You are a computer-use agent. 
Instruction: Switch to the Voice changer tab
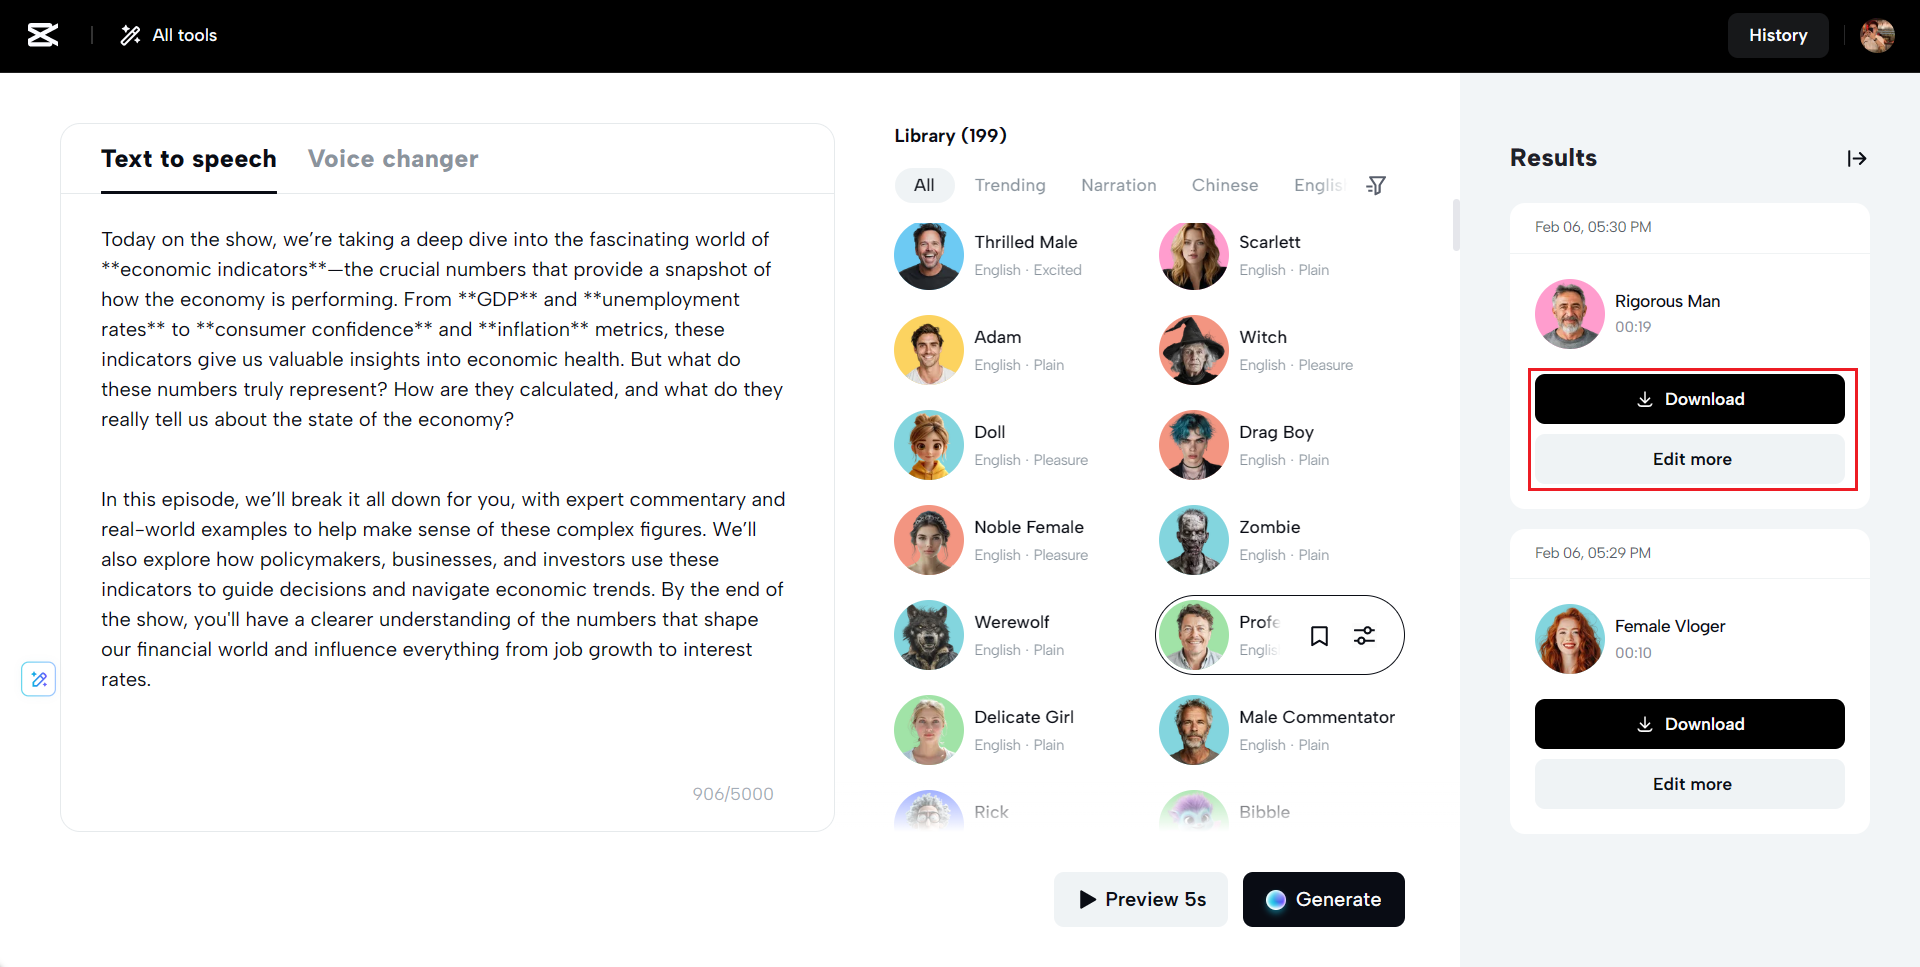[393, 159]
